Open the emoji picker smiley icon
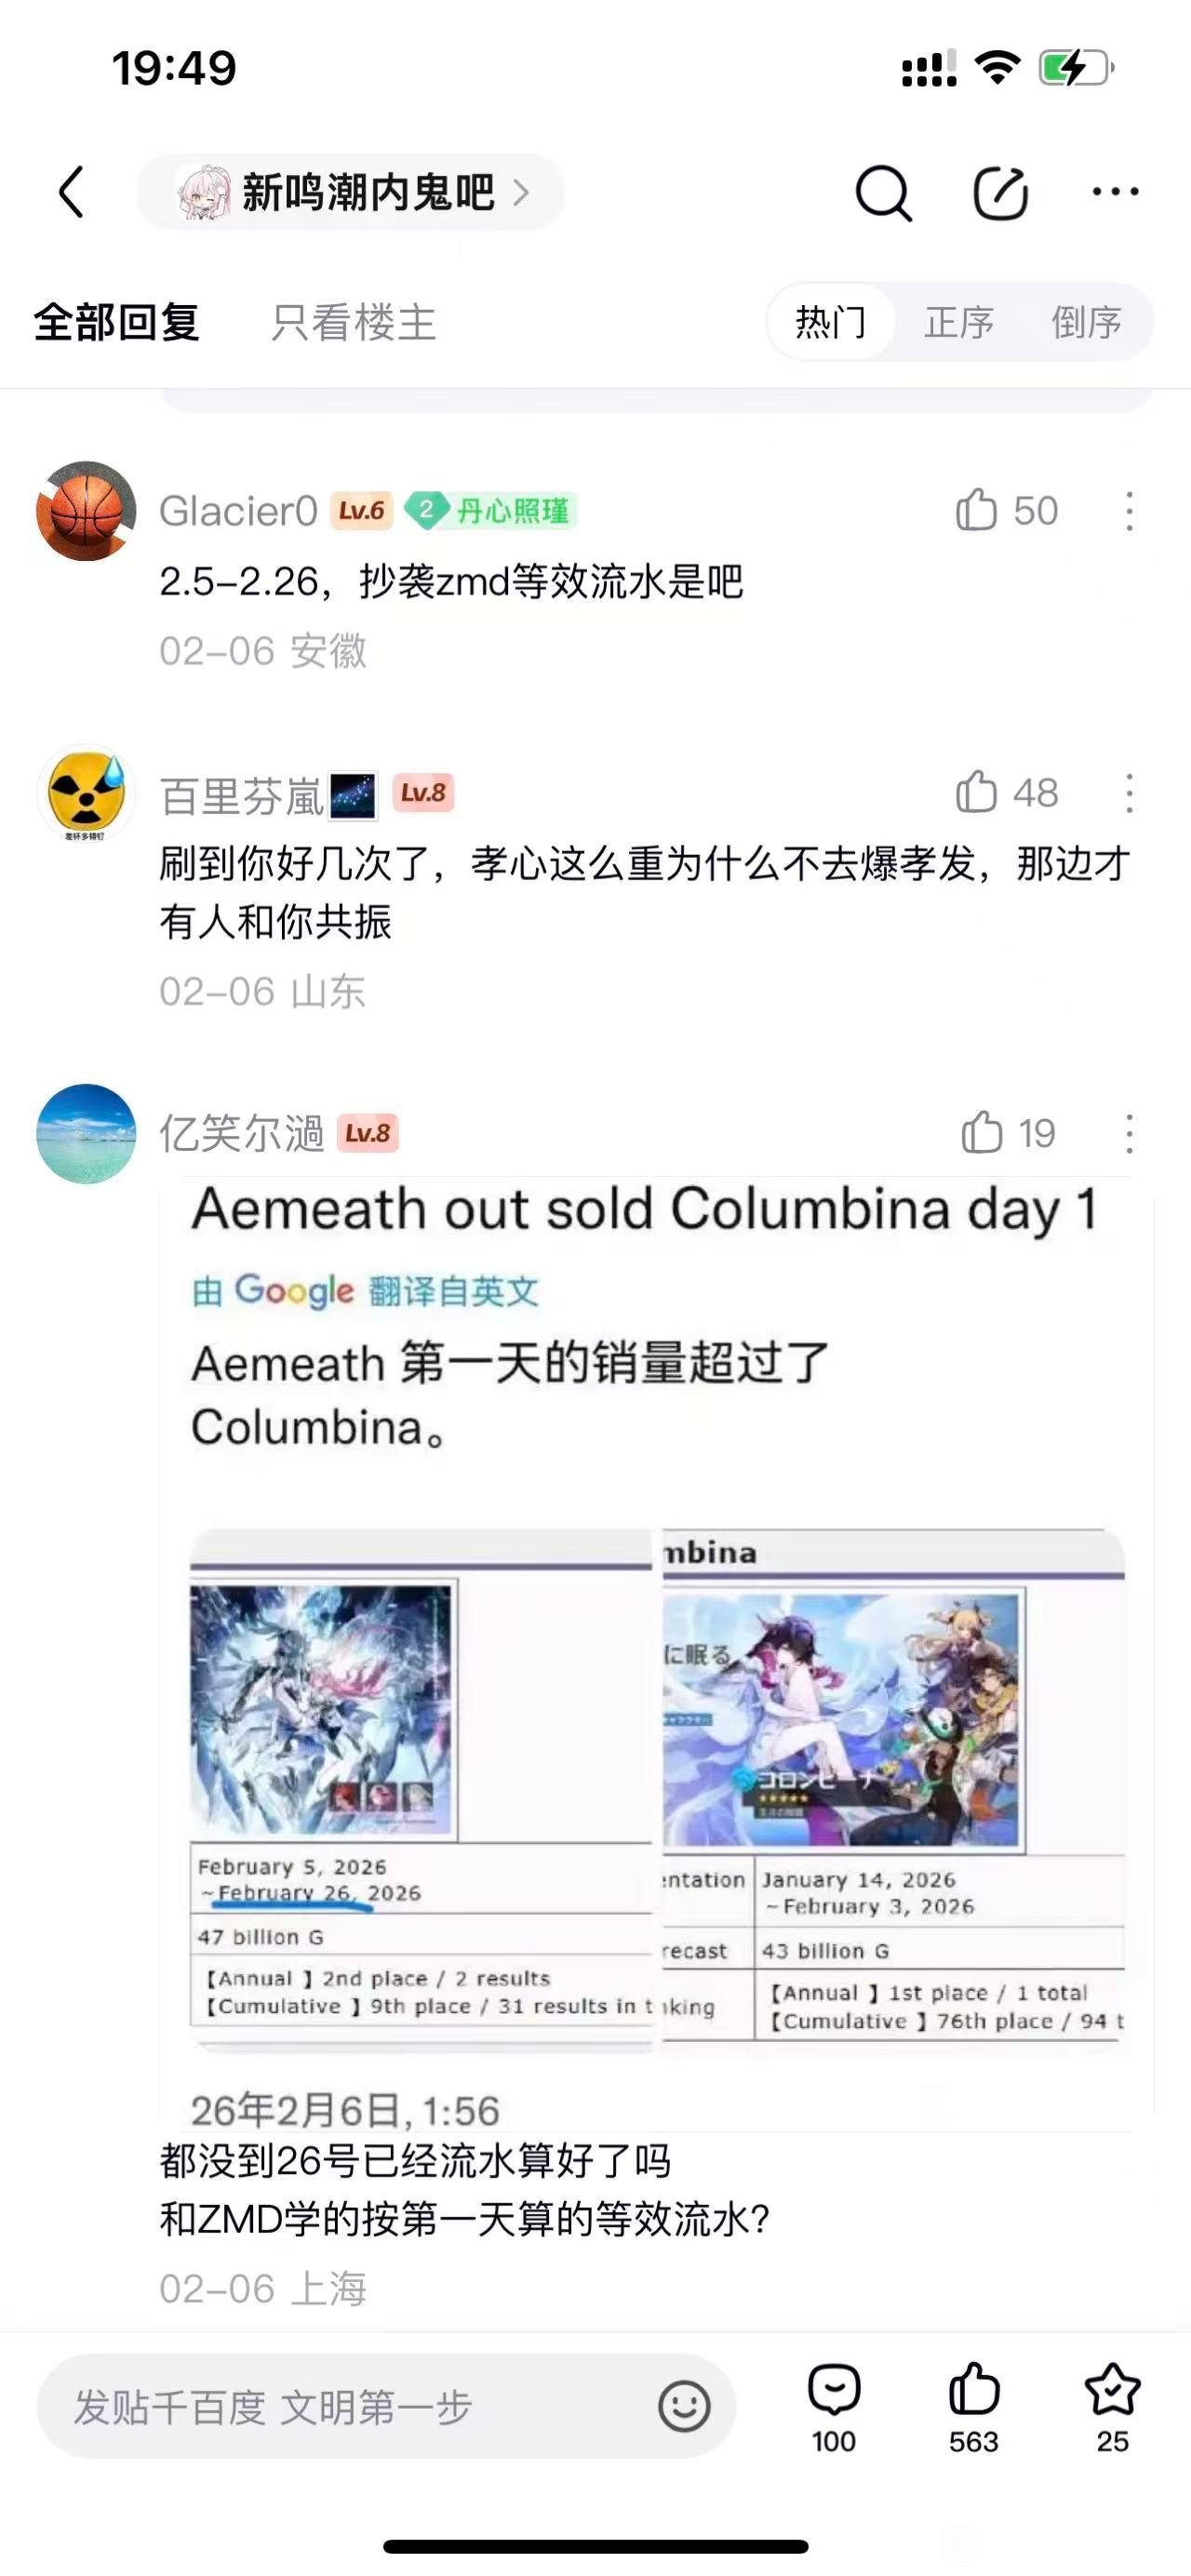The image size is (1191, 2576). pyautogui.click(x=684, y=2406)
